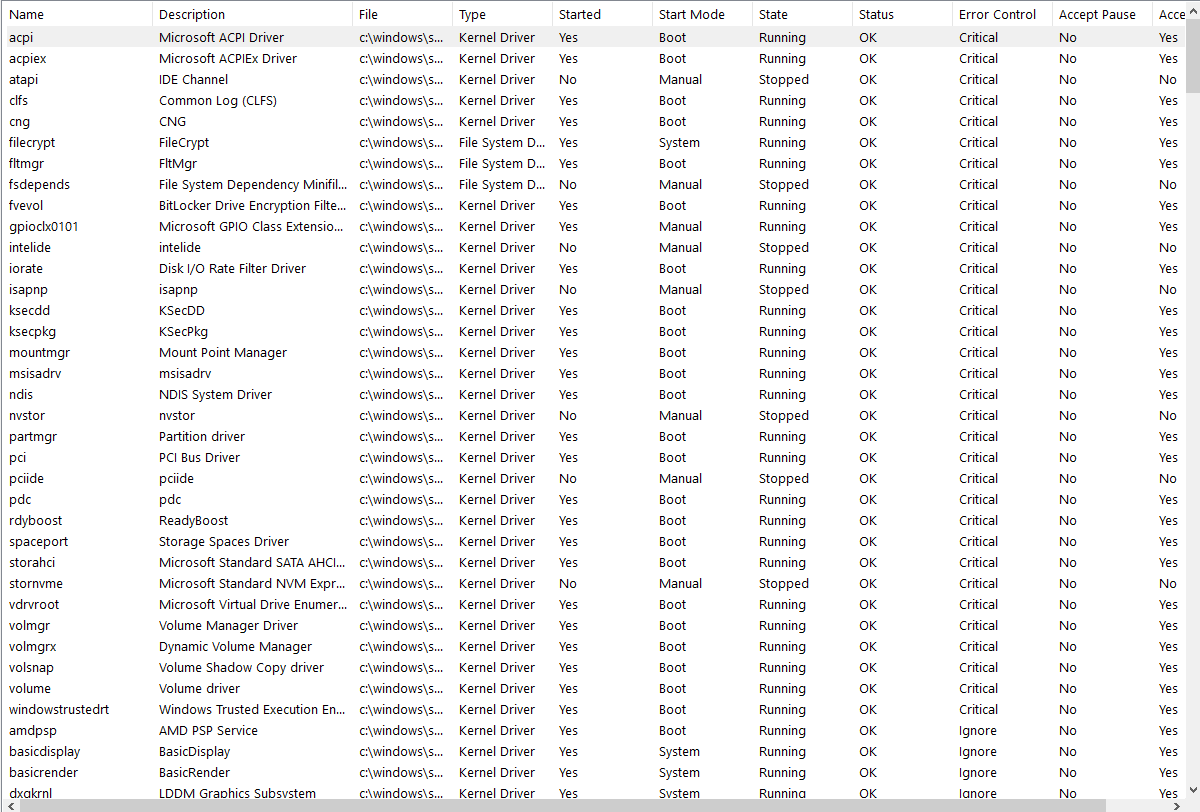Select the volsnap driver entry
Screen dimensions: 1200x812
(x=592, y=667)
